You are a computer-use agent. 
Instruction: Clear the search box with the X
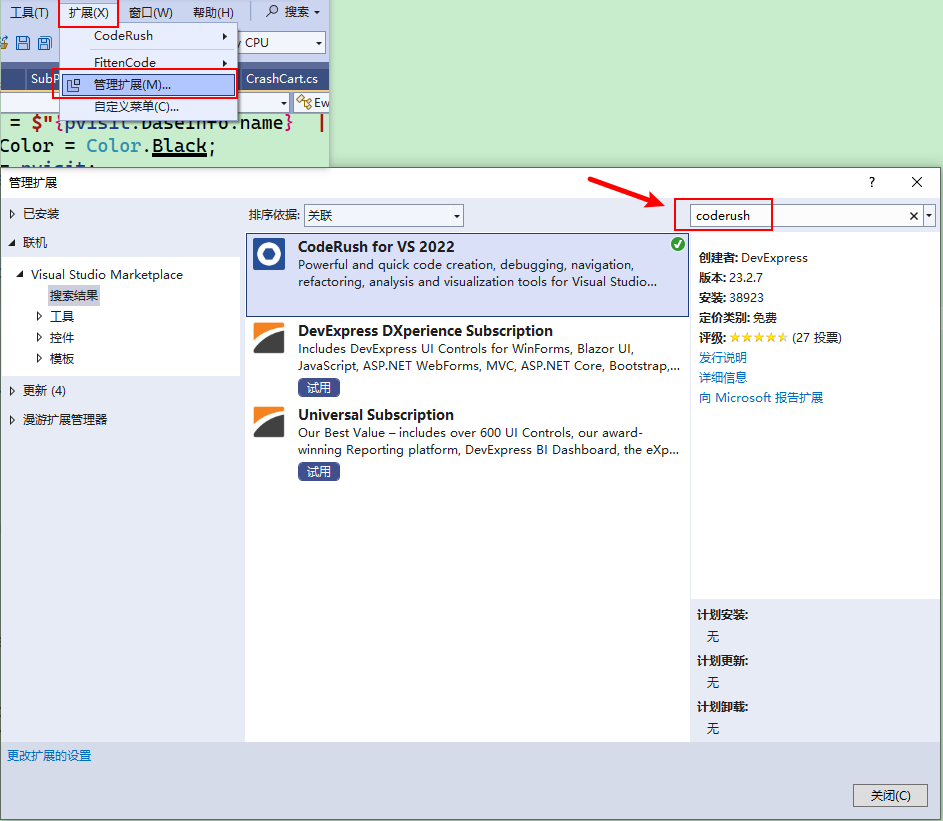914,216
